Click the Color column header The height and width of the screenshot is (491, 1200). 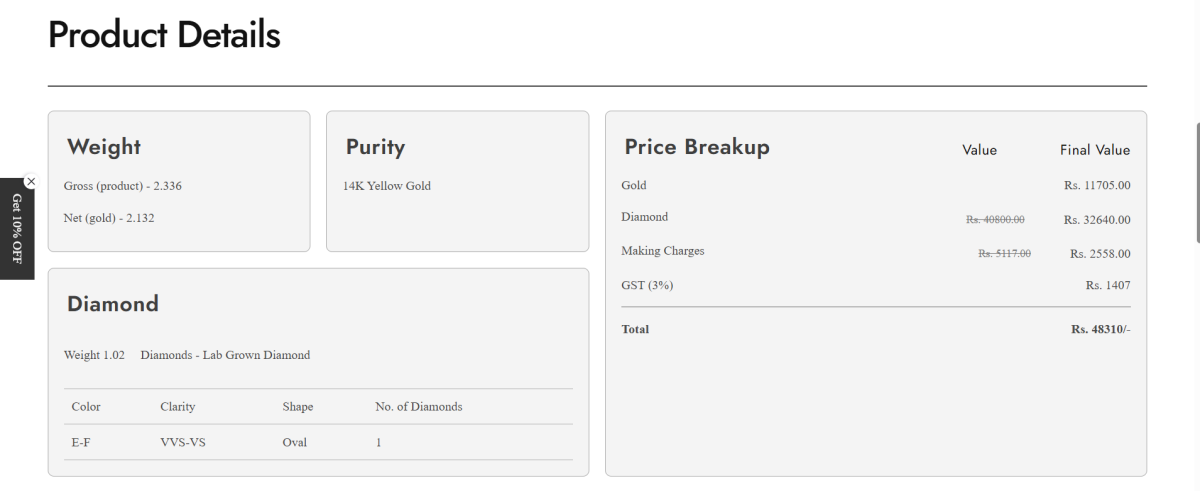point(86,407)
